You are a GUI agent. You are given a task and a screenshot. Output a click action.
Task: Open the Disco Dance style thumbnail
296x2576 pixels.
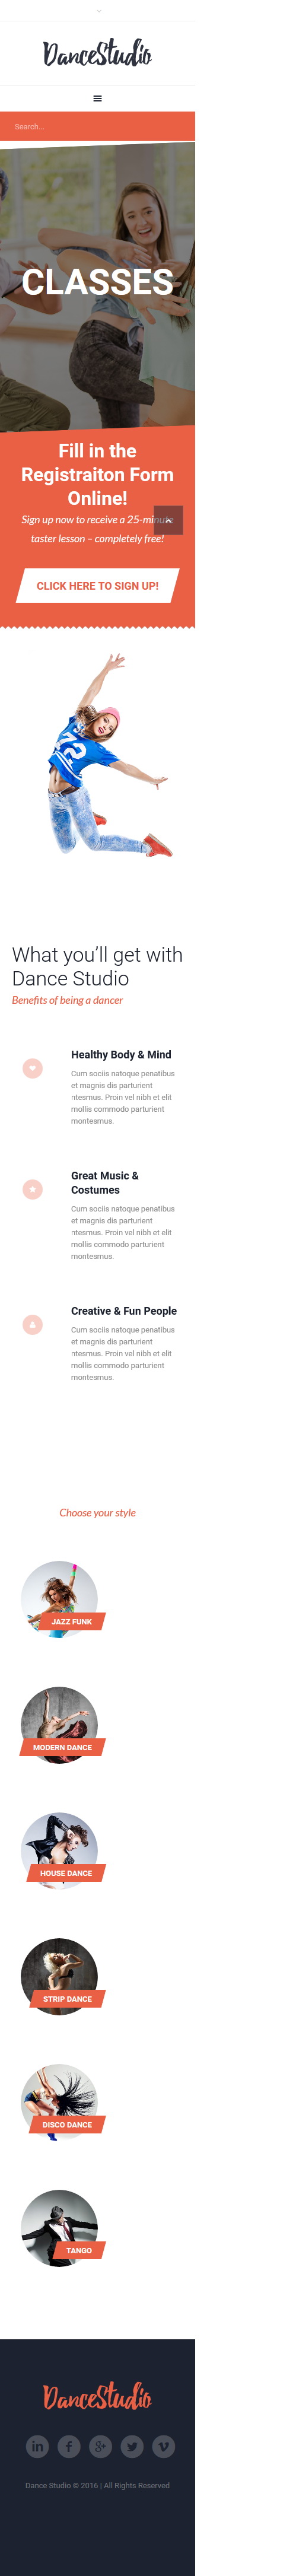pyautogui.click(x=59, y=2102)
